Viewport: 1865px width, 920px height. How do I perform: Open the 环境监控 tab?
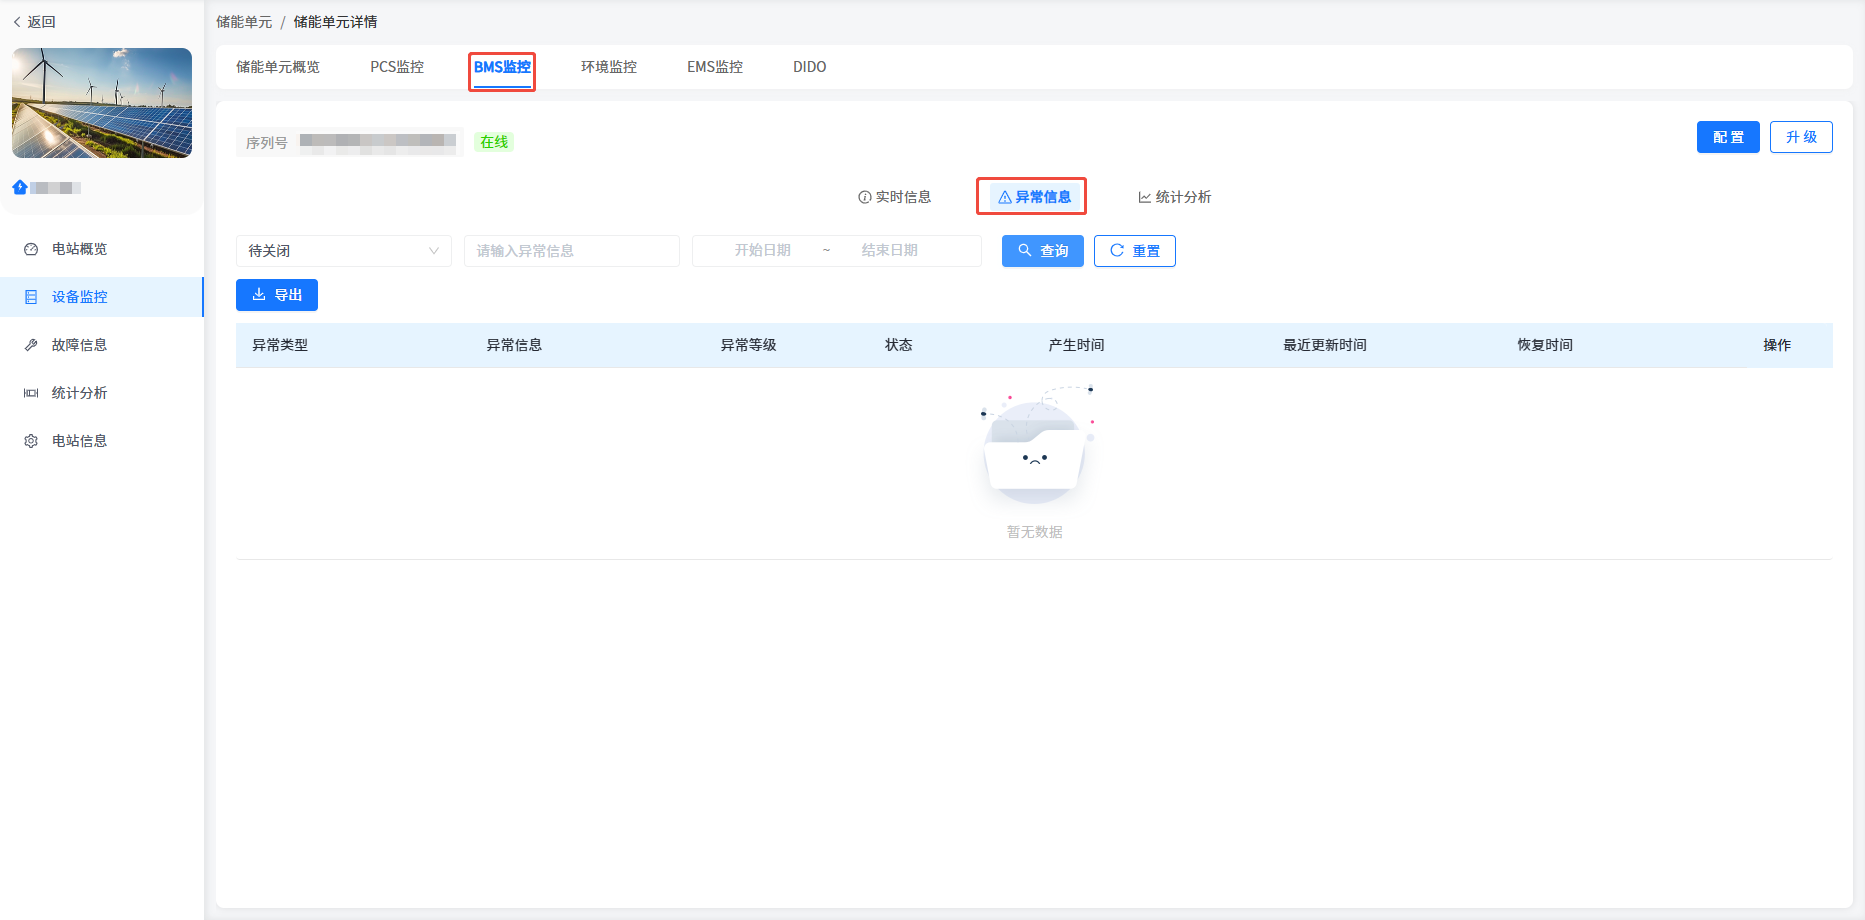pyautogui.click(x=608, y=67)
